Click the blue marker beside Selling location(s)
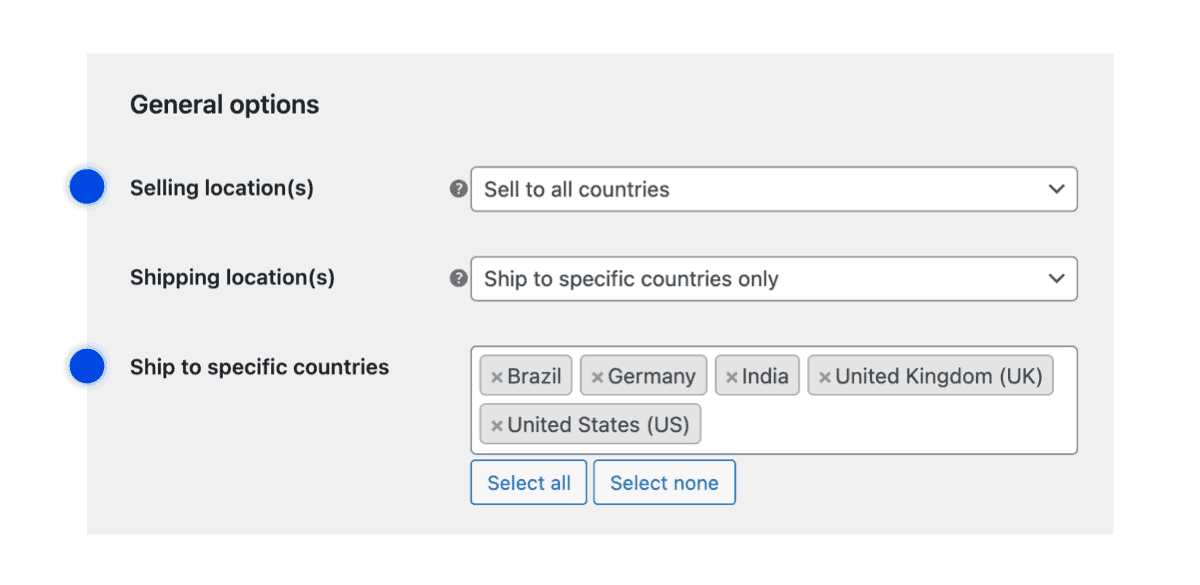The image size is (1200, 585). [87, 187]
